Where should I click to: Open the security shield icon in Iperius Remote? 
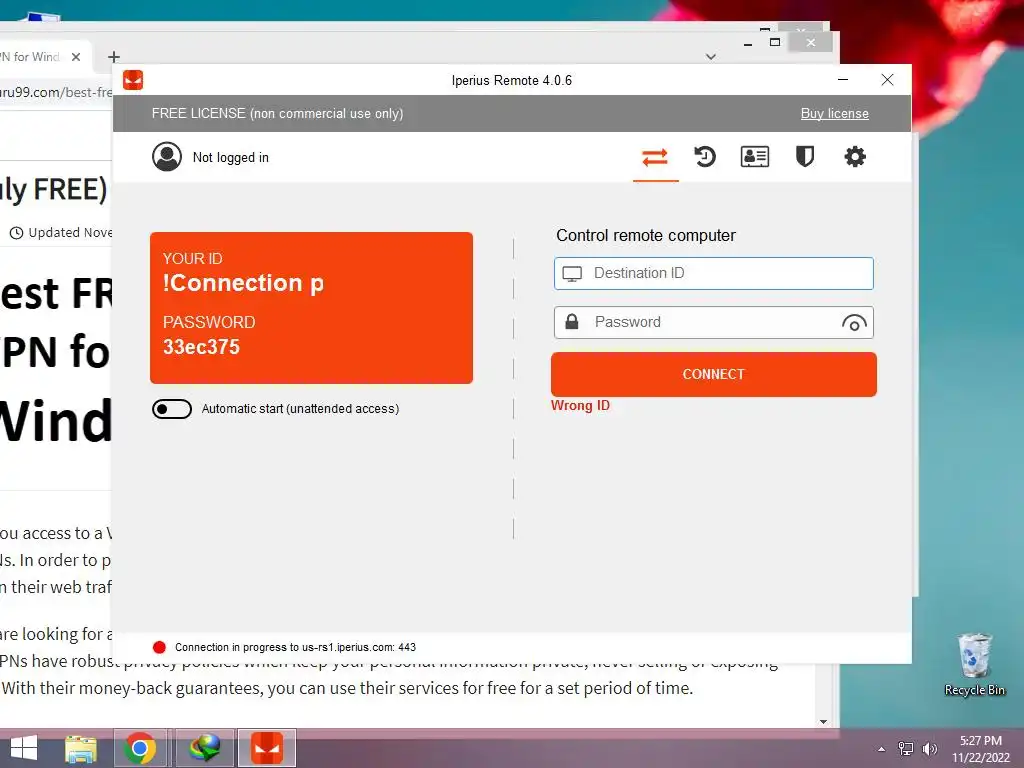pyautogui.click(x=805, y=157)
